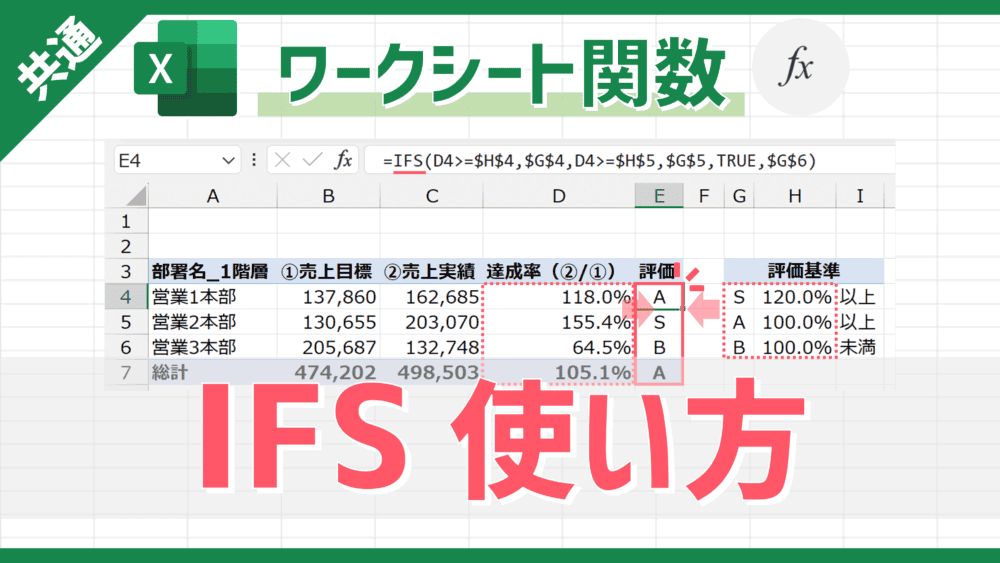Click the Name Box showing E4
Image resolution: width=1000 pixels, height=563 pixels.
(x=177, y=160)
